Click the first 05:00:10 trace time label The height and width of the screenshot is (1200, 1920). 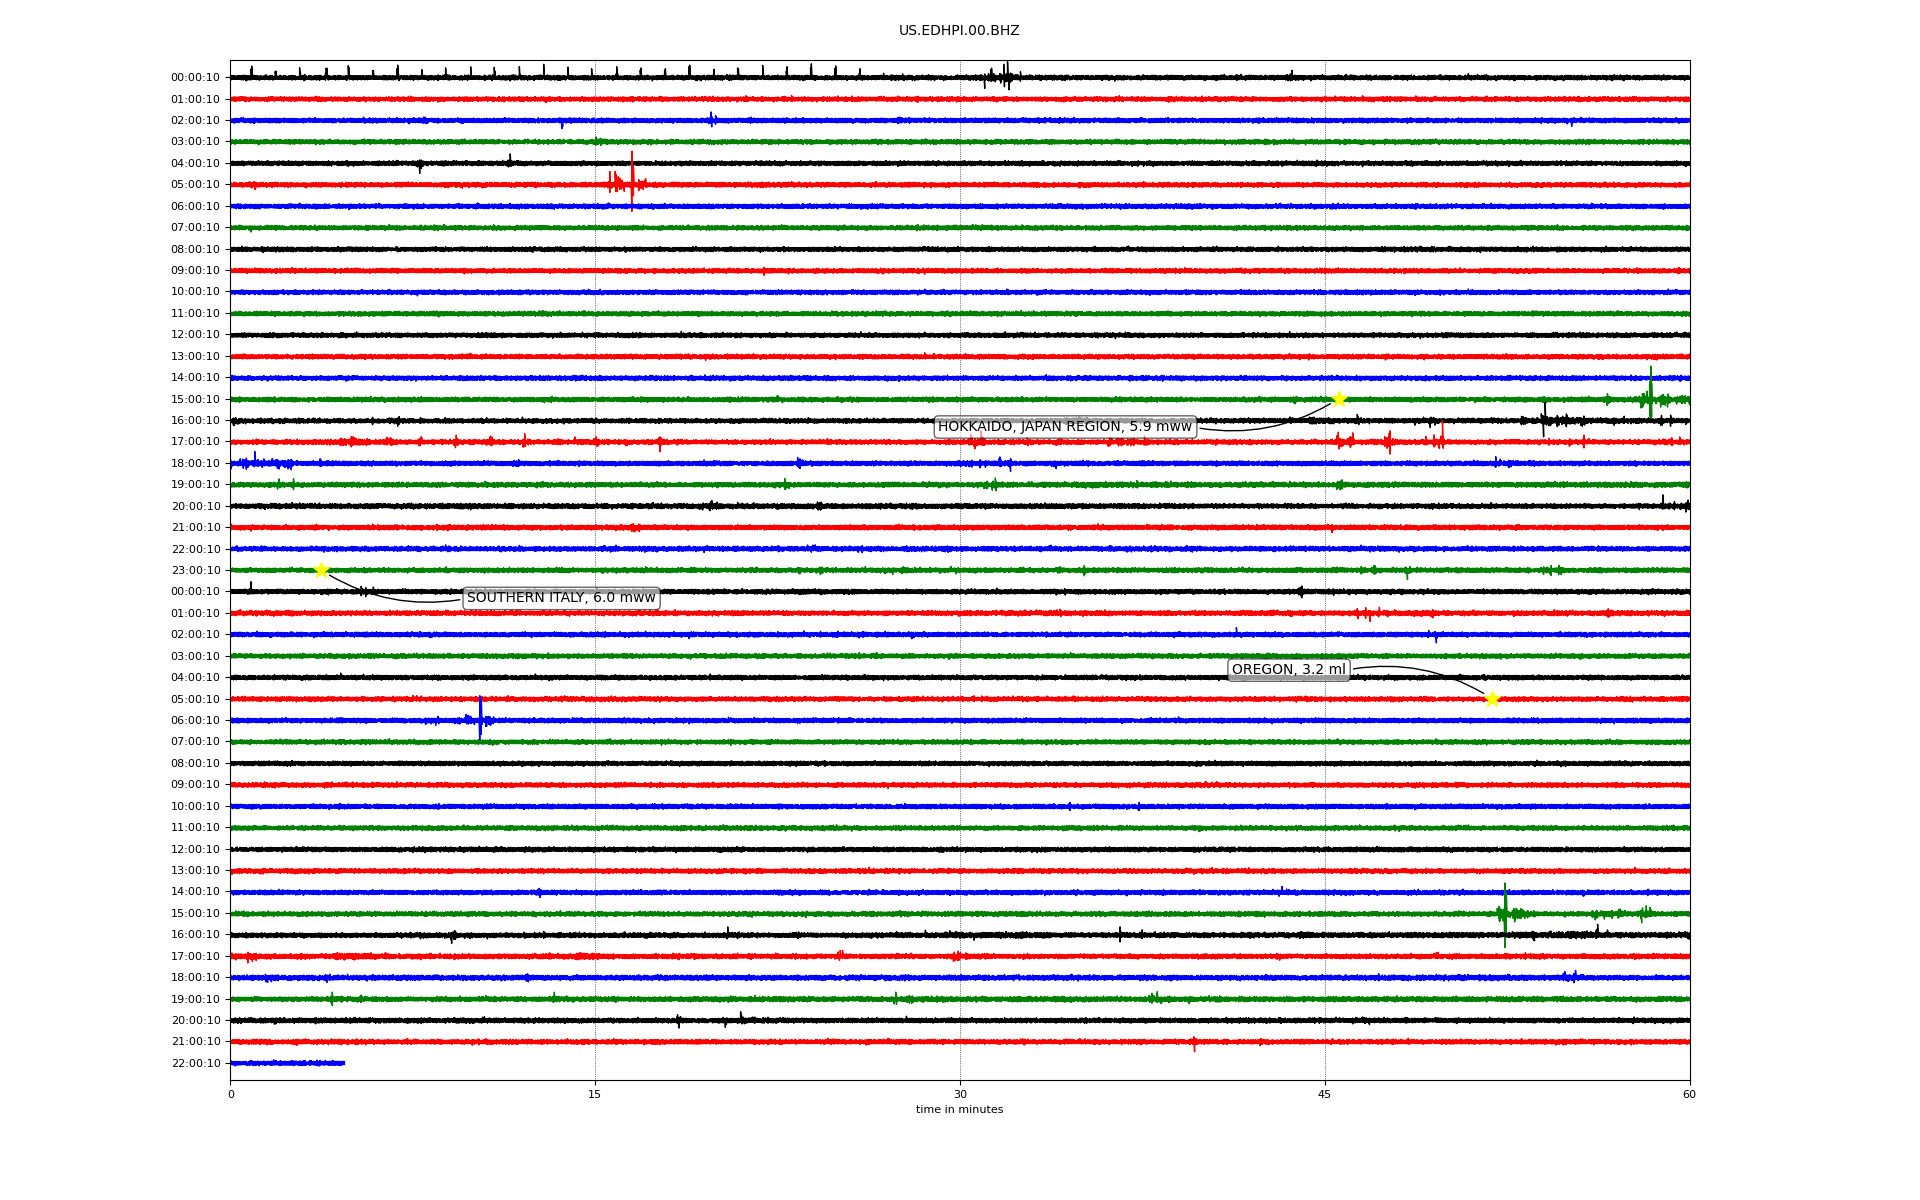coord(195,185)
